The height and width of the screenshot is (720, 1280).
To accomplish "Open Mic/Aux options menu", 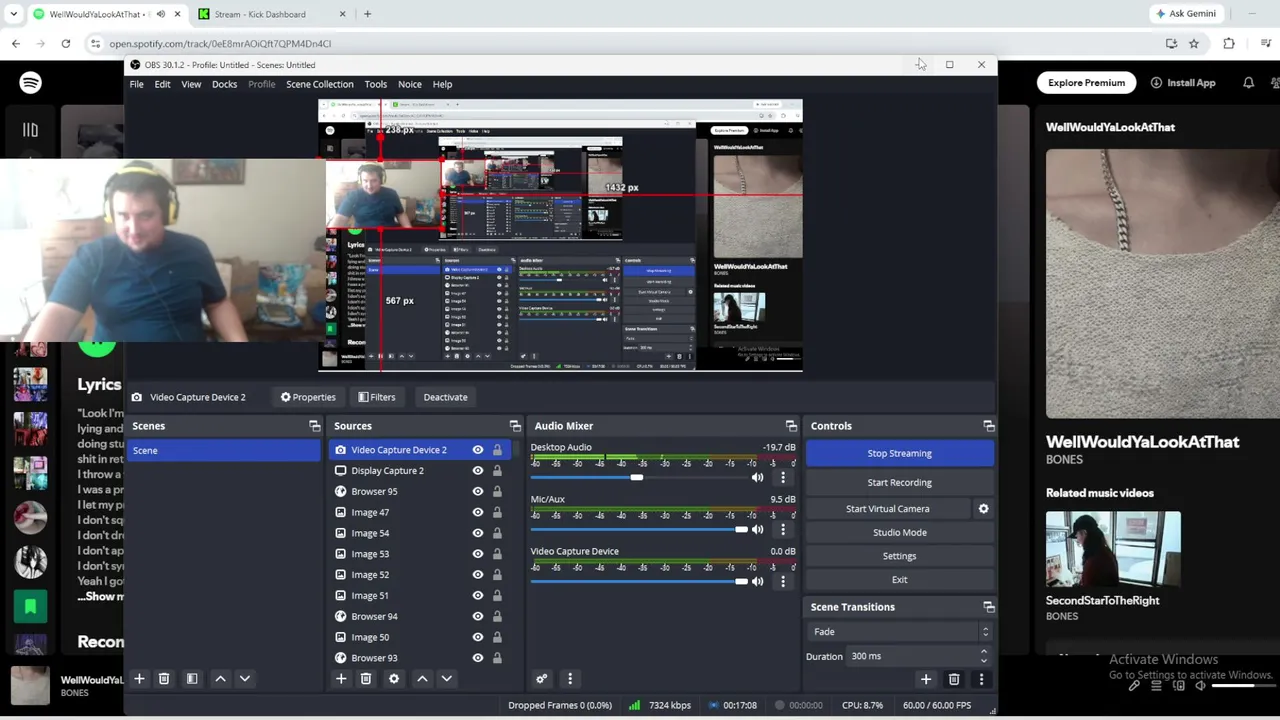I will click(x=783, y=530).
